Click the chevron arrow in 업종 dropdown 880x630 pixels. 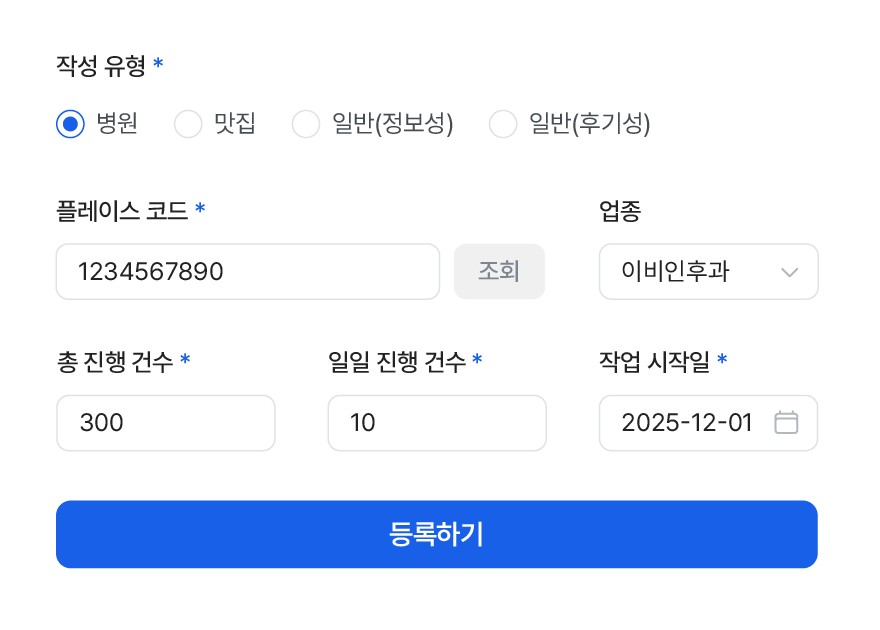click(789, 272)
